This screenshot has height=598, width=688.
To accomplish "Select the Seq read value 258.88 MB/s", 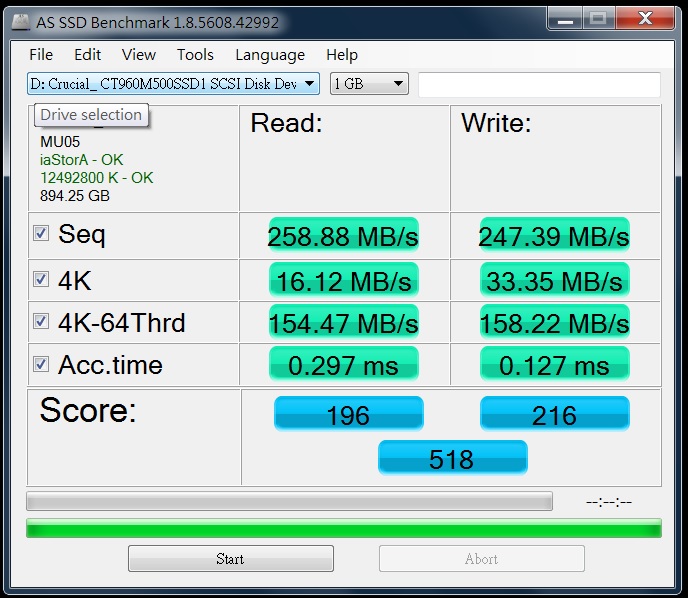I will pyautogui.click(x=343, y=236).
